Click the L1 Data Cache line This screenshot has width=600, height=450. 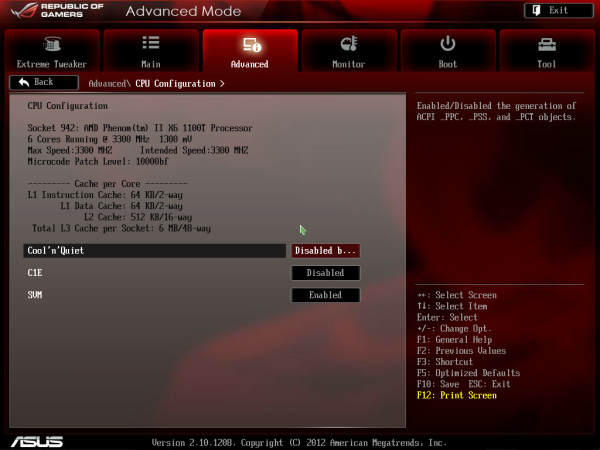(x=121, y=206)
